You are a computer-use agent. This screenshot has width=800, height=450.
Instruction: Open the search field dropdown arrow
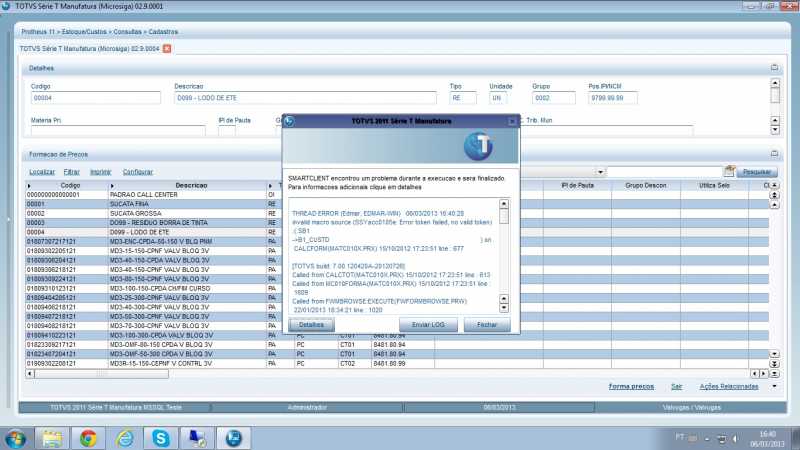tap(600, 172)
